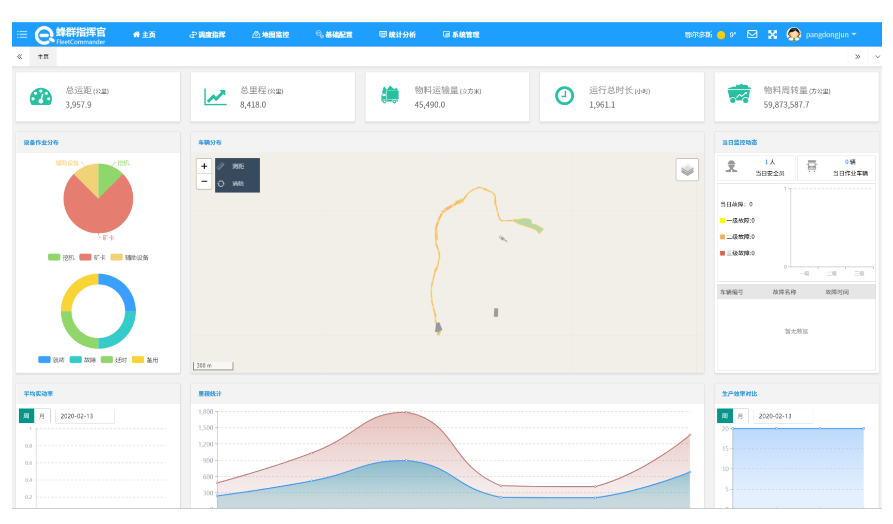Screen dimensions: 893x524
Task: Click the 故障名称 column header
Action: click(784, 292)
